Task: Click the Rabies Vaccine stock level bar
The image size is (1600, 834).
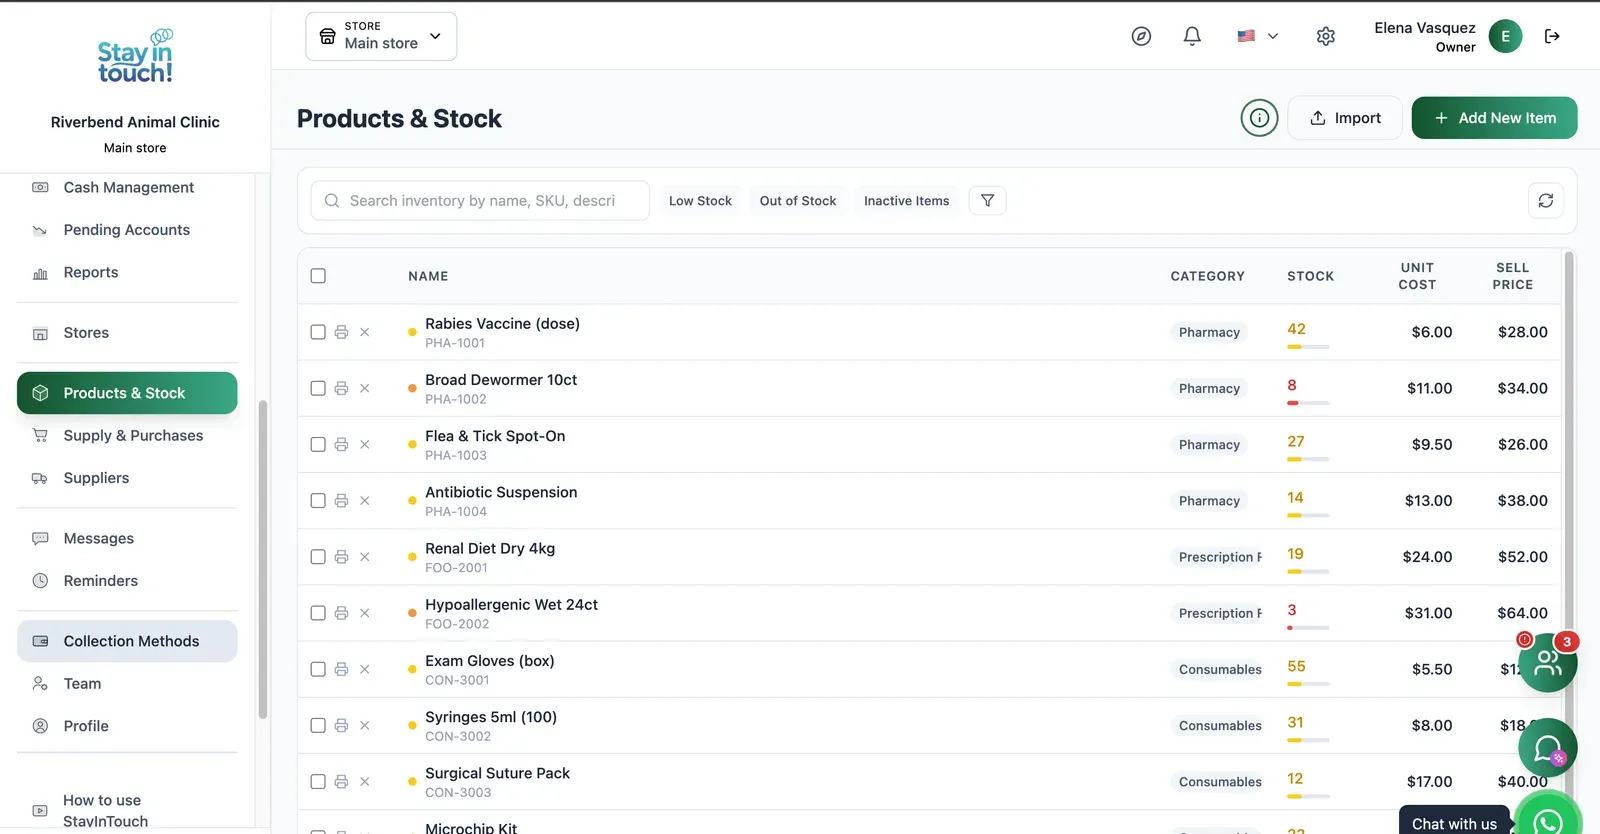Action: tap(1308, 347)
